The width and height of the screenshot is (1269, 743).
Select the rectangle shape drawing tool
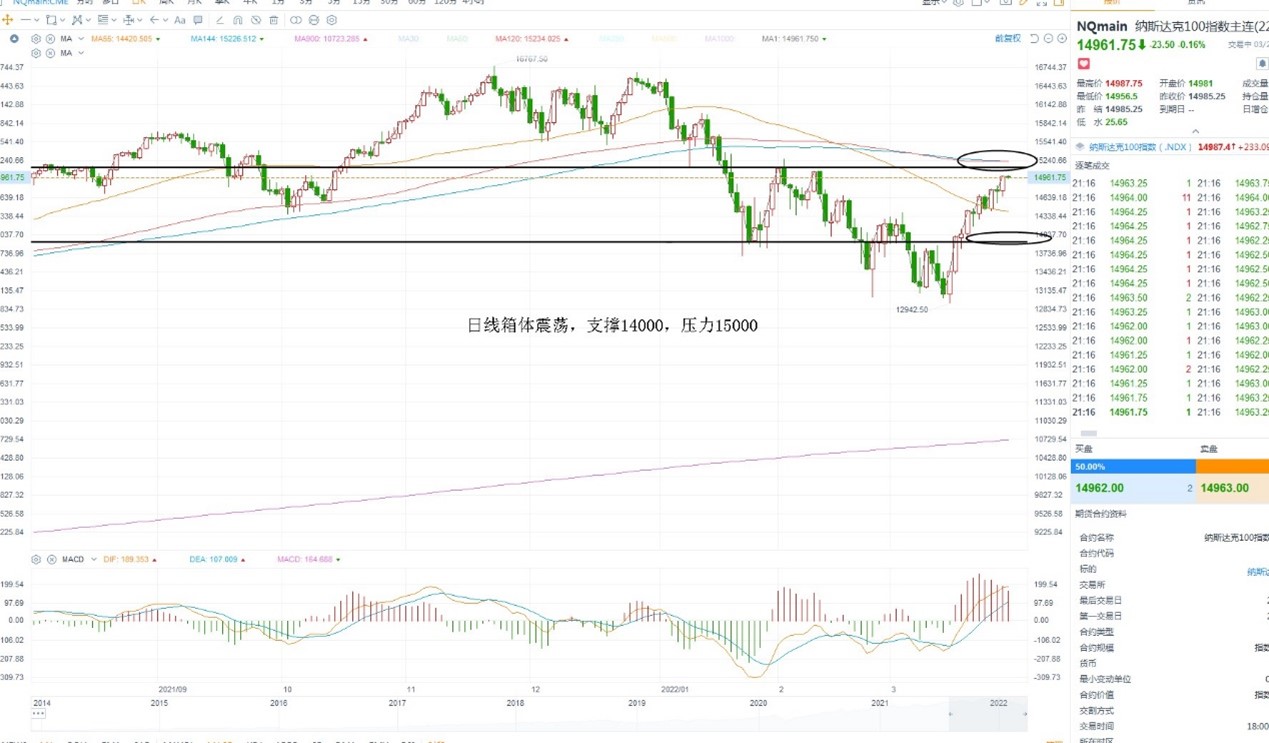click(x=51, y=20)
